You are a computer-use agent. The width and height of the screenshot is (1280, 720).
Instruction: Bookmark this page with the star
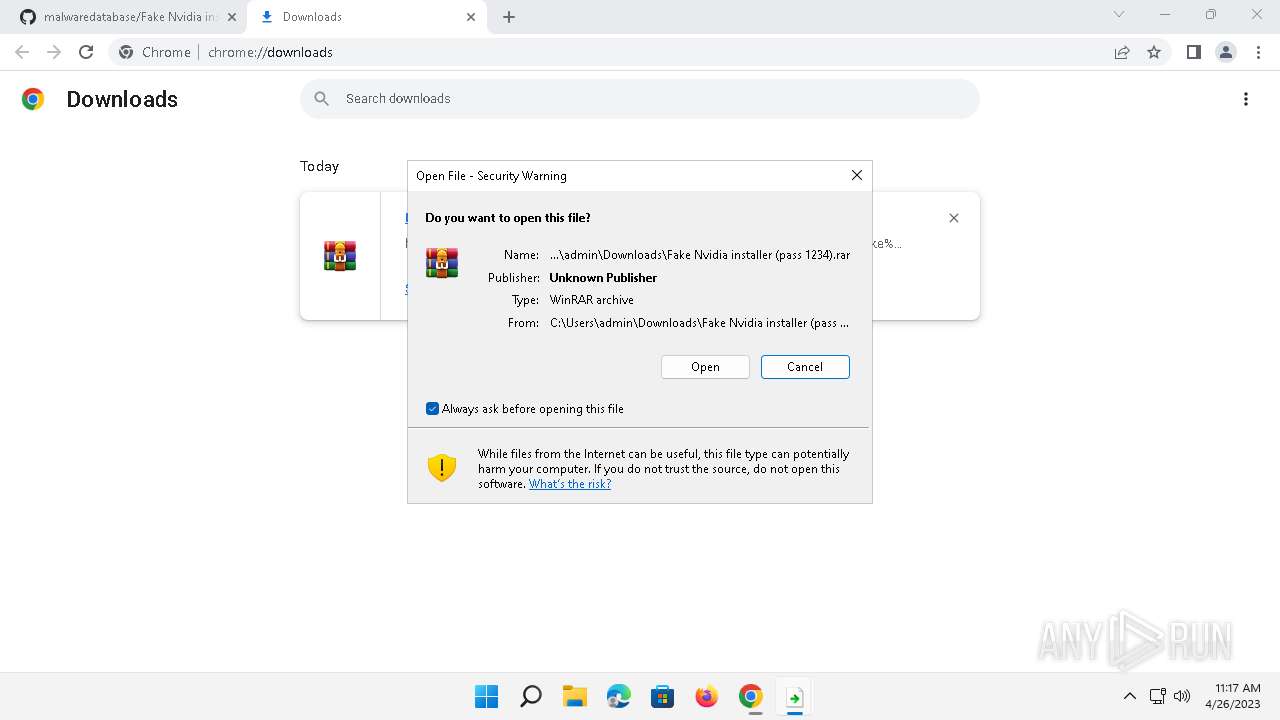point(1154,52)
